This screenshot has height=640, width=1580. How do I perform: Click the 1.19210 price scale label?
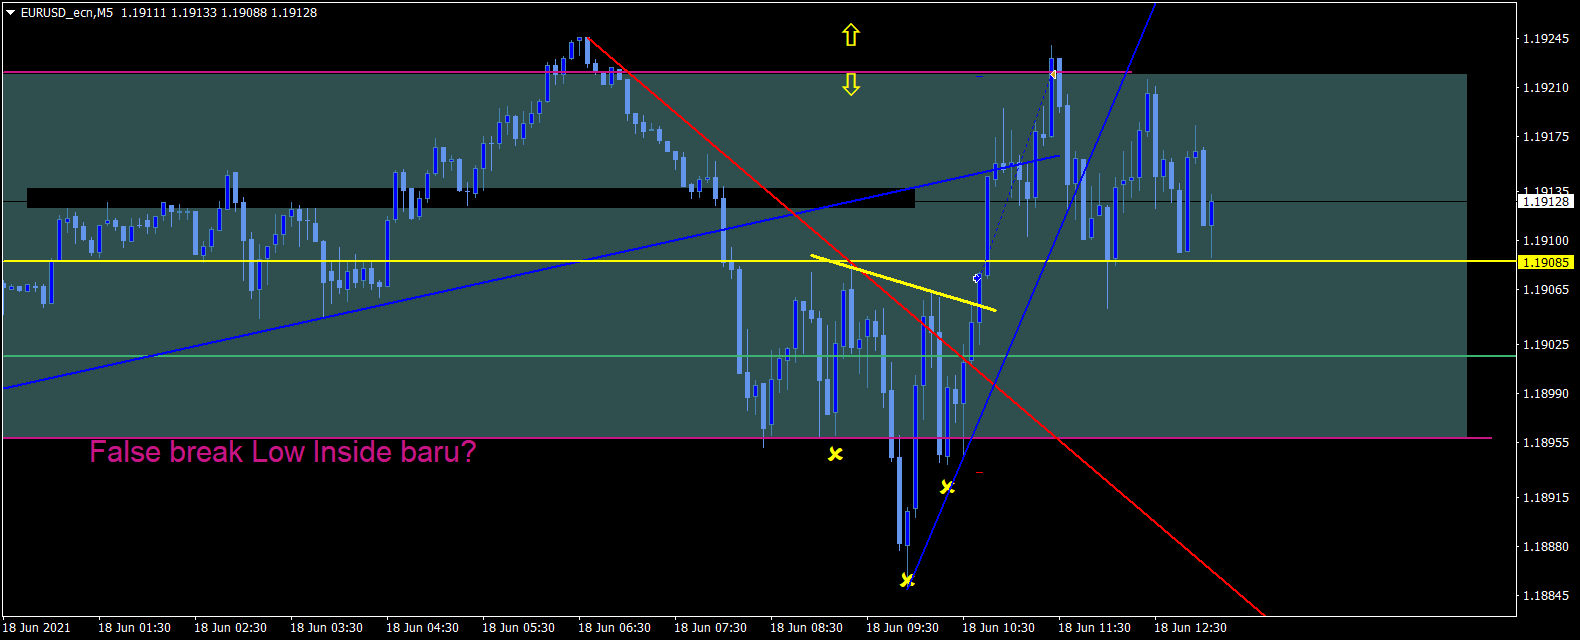(1545, 88)
